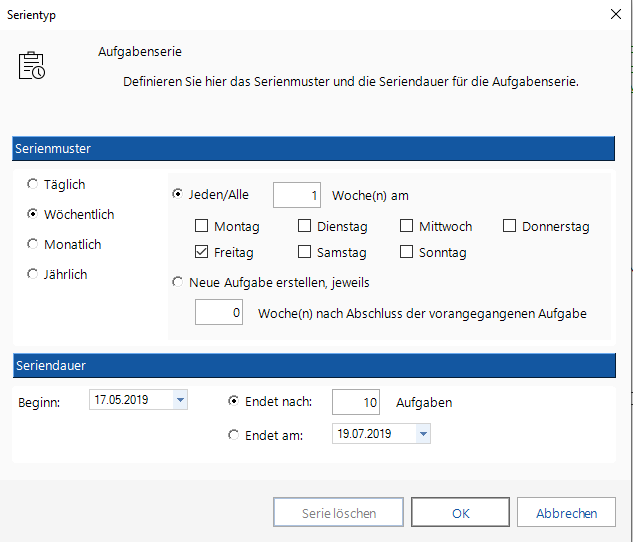
Task: Select the Endet am radio button
Action: [x=233, y=435]
